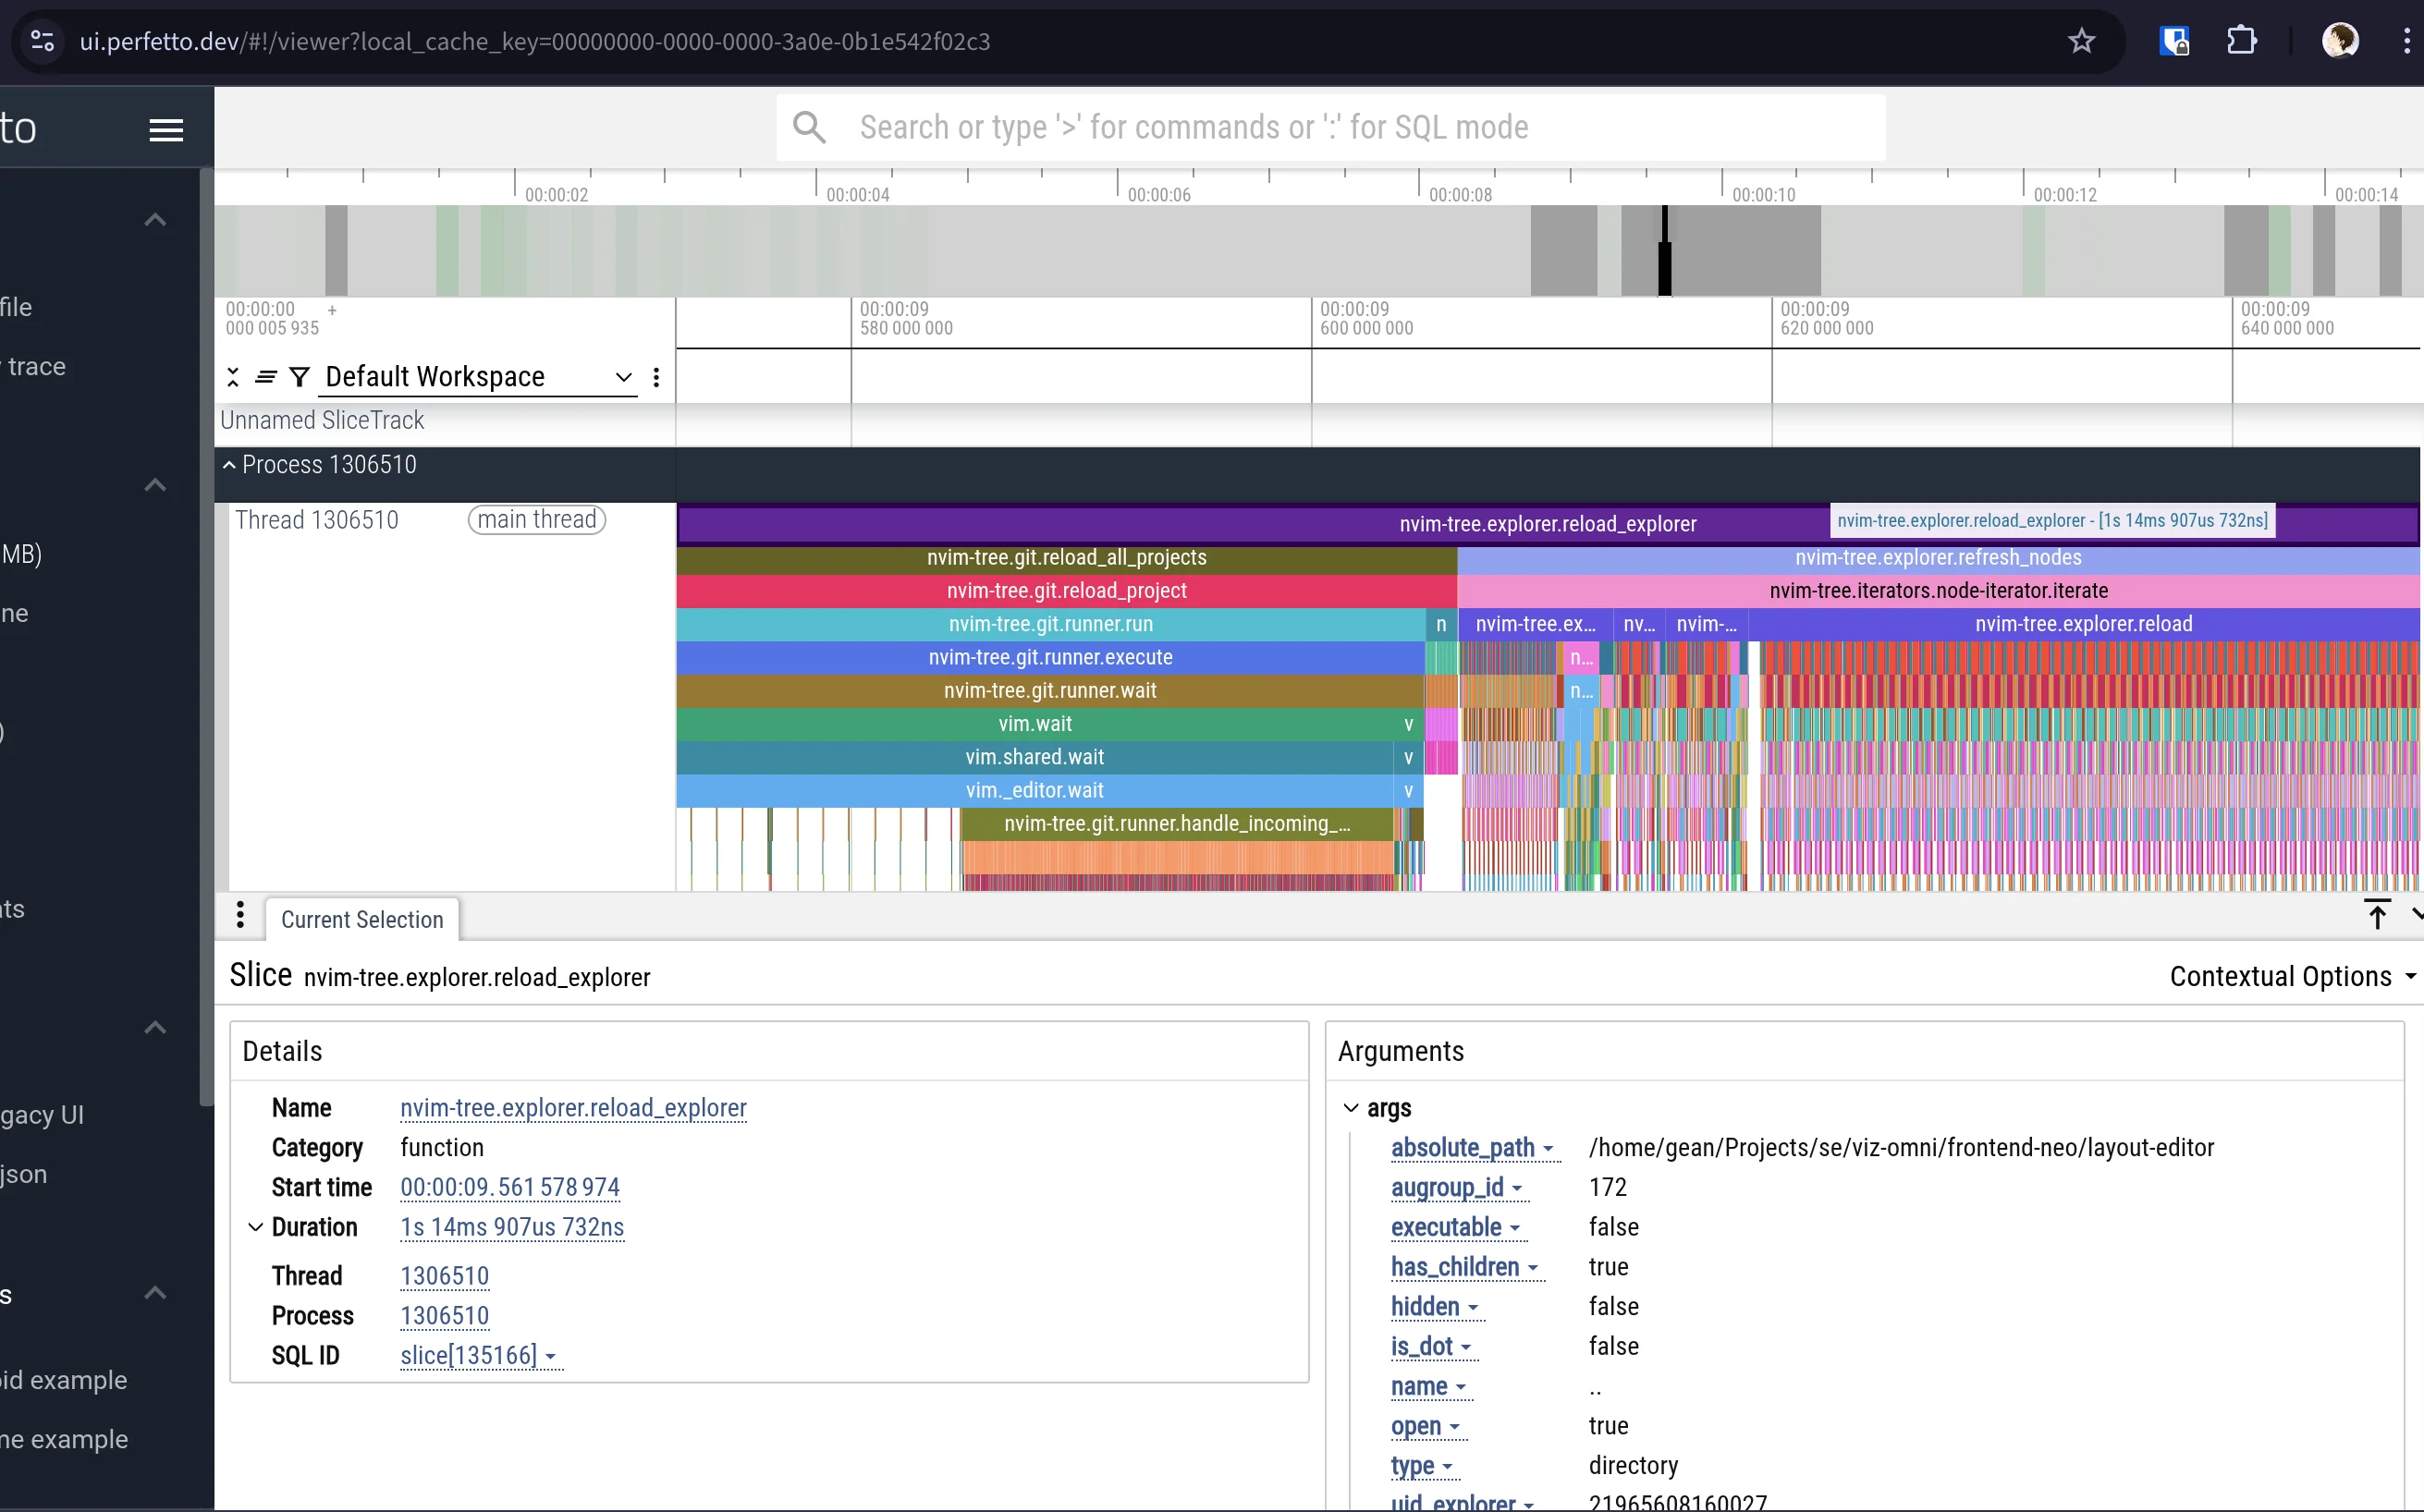Open the Chrome three-dot menu
This screenshot has height=1512, width=2424.
(2406, 41)
